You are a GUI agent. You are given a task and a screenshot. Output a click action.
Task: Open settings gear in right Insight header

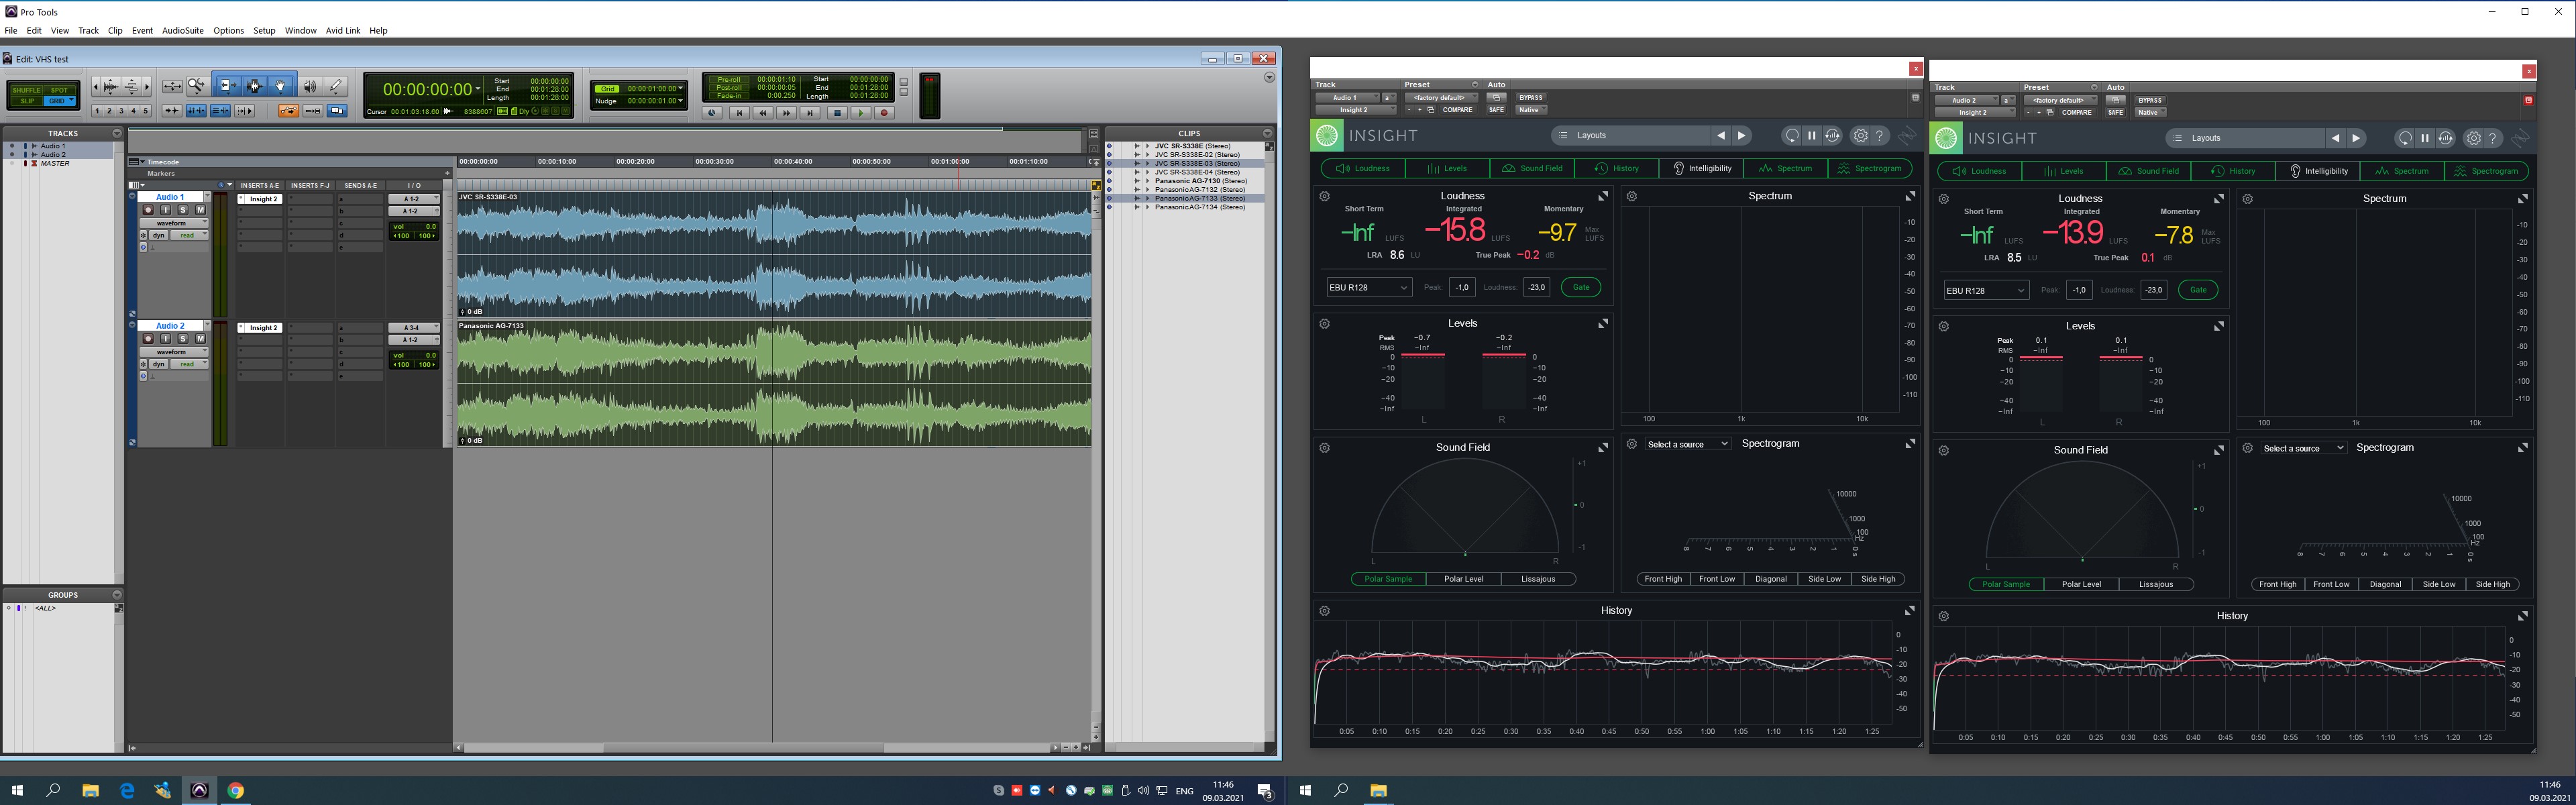[2473, 139]
